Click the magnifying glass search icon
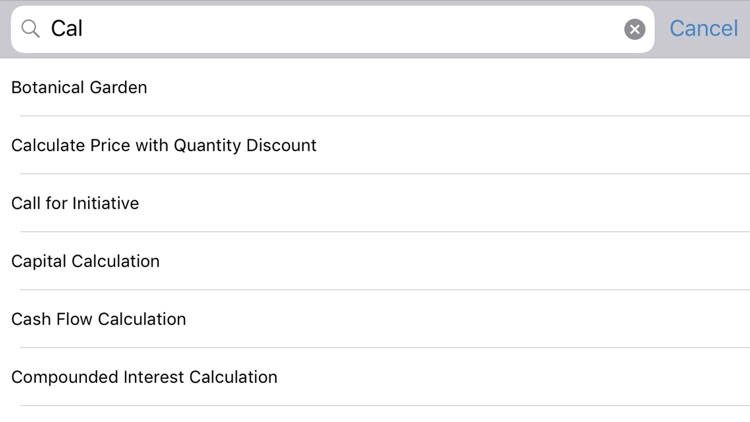The width and height of the screenshot is (750, 422). tap(31, 29)
